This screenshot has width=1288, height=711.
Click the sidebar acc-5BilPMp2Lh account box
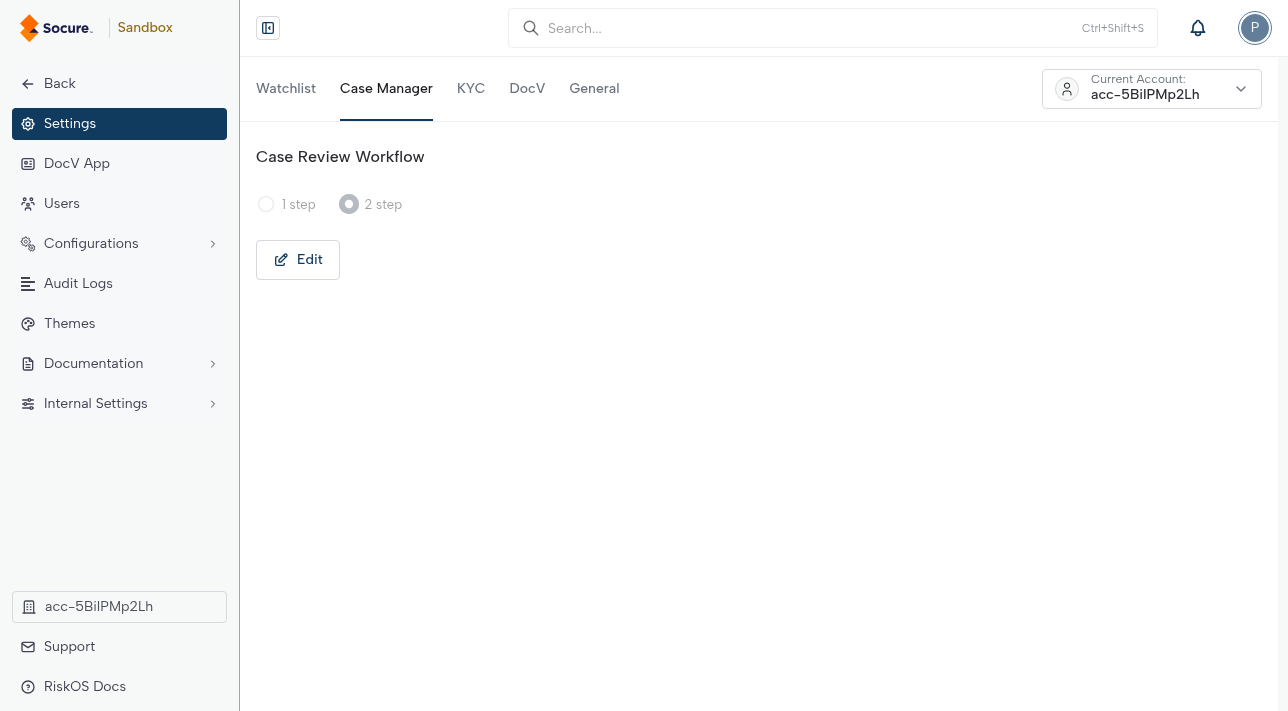119,607
